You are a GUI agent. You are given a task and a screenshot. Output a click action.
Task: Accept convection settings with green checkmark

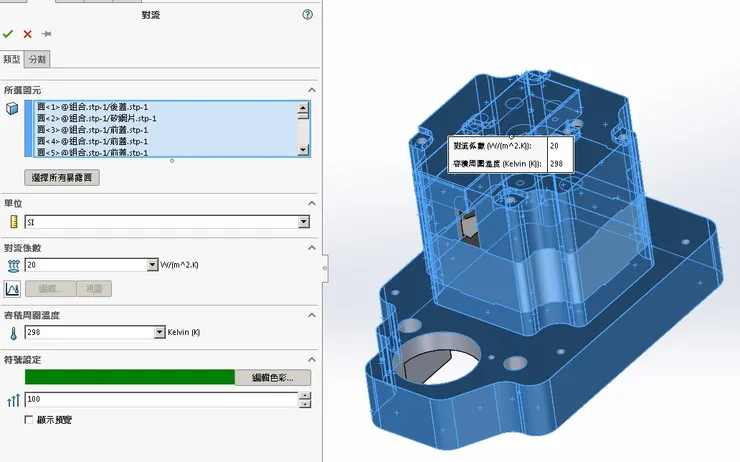(x=8, y=34)
